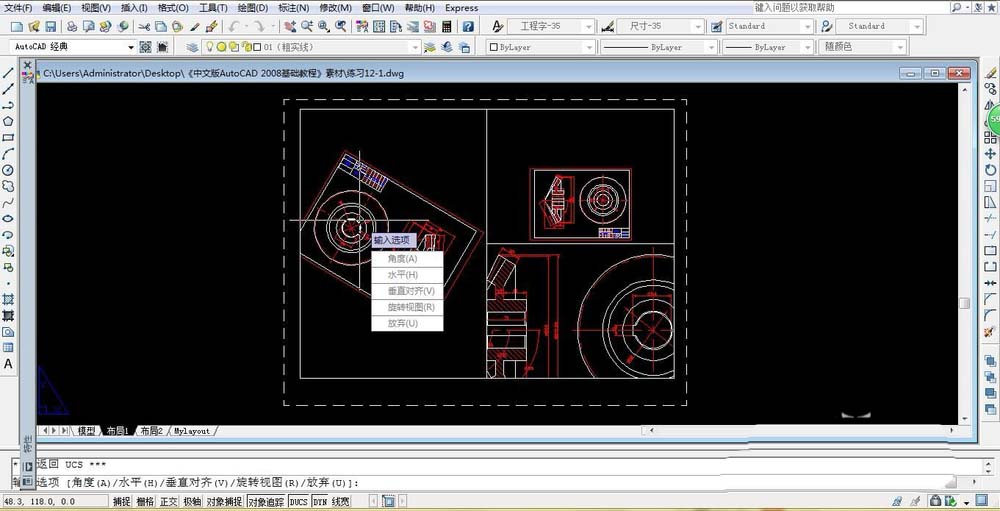
Task: Choose 放弃(U) in the options popup
Action: (407, 323)
